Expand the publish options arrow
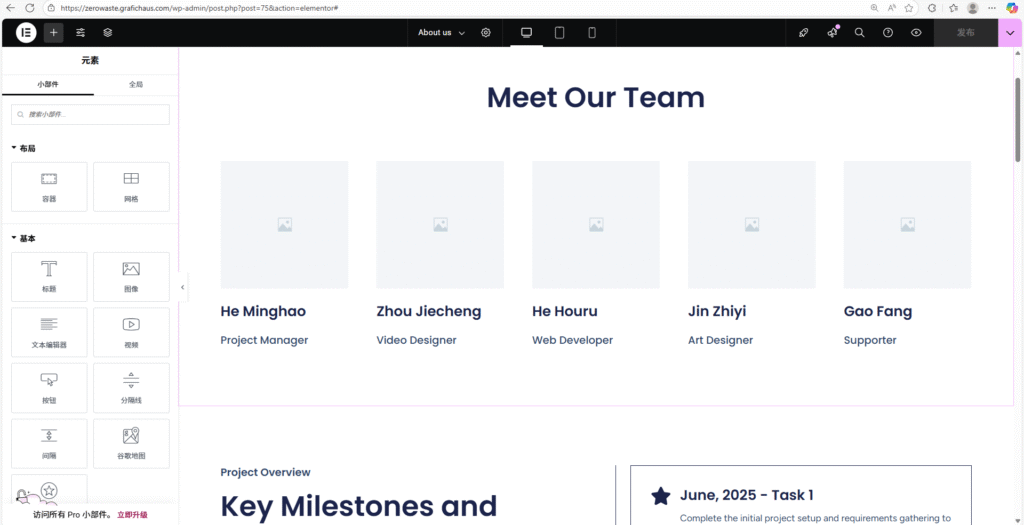 coord(1010,32)
